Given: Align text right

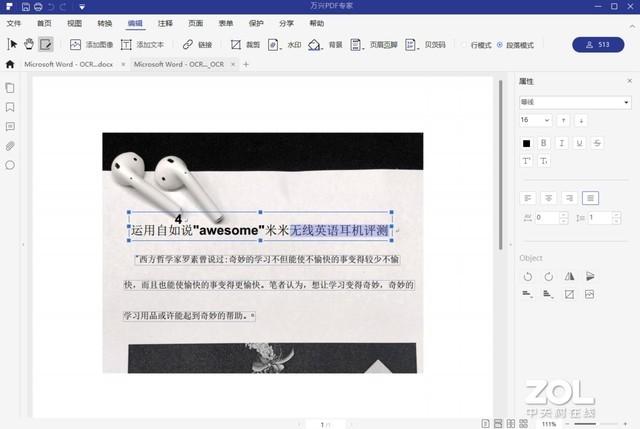Looking at the screenshot, I should tap(569, 198).
